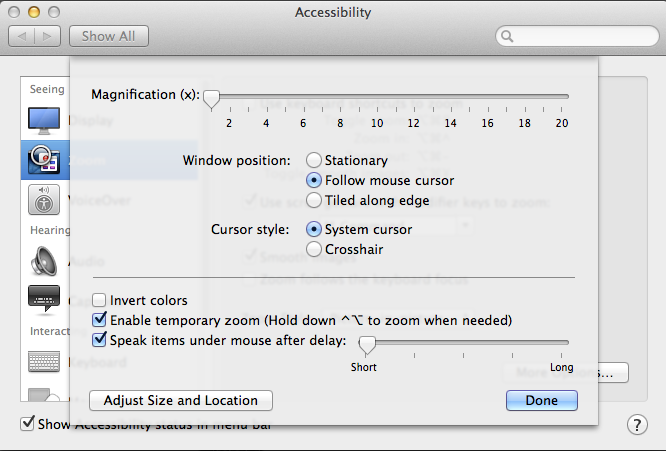
Task: Click the yellow minimize window button
Action: (34, 12)
